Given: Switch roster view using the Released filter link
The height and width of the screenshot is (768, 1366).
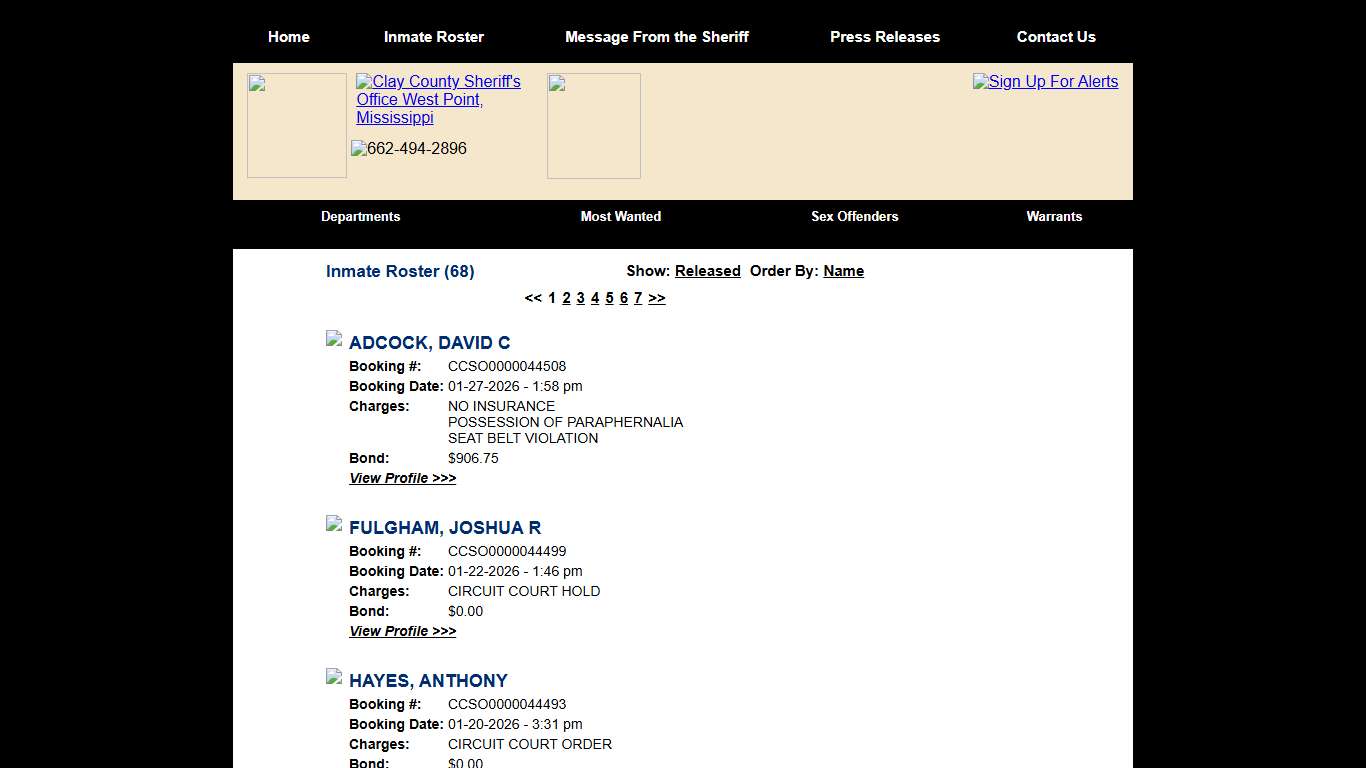Looking at the screenshot, I should [707, 271].
